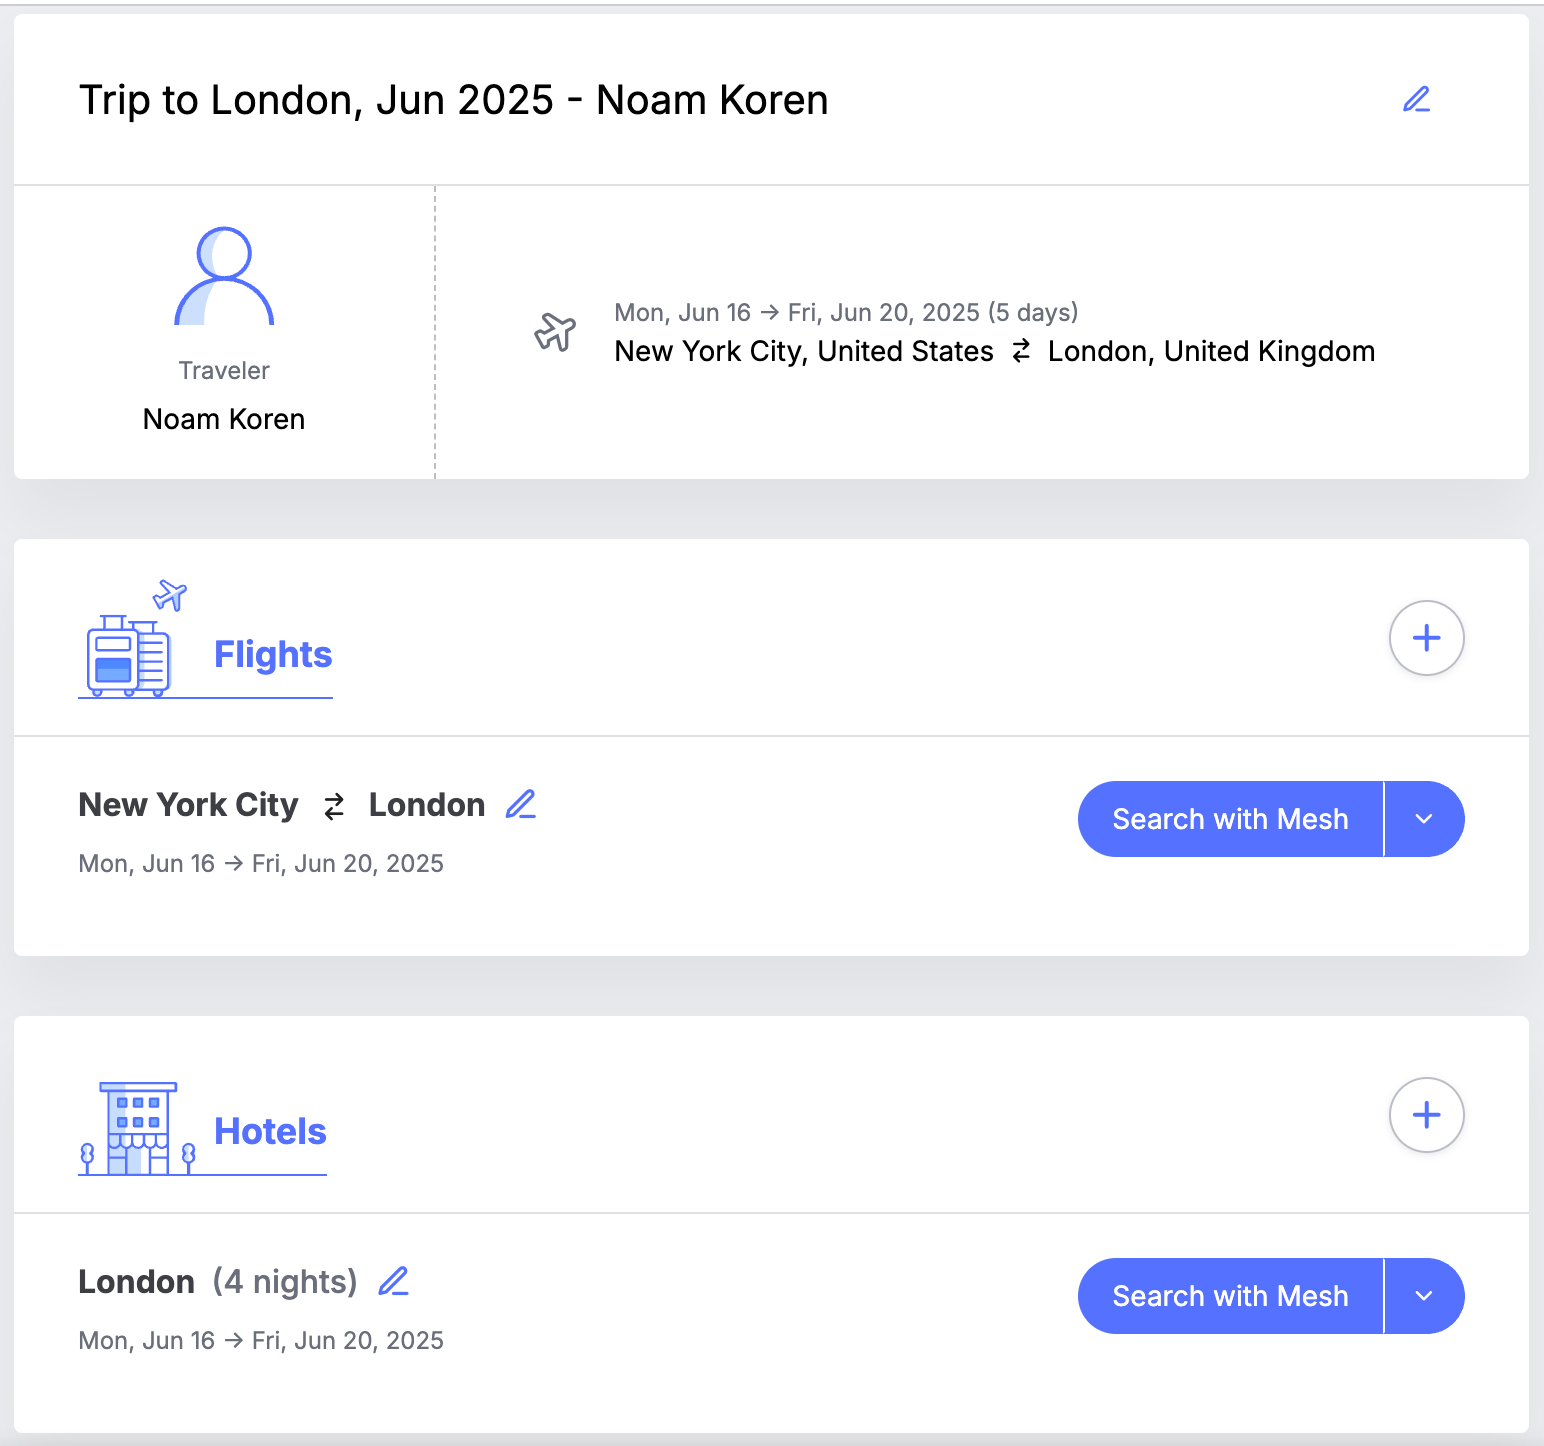The height and width of the screenshot is (1446, 1544).
Task: Edit the London 4 nights hotel stay
Action: tap(394, 1281)
